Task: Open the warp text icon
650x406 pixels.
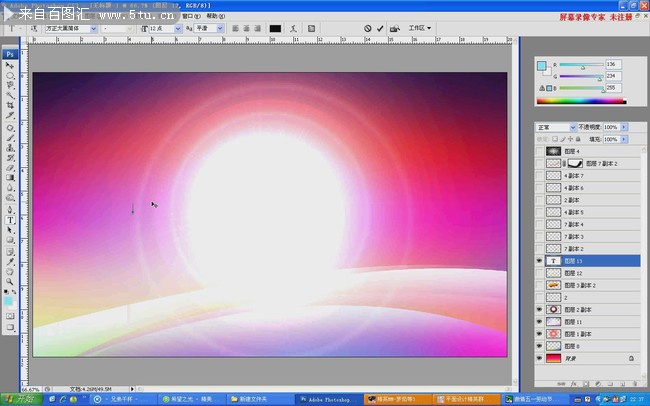Action: (x=293, y=29)
